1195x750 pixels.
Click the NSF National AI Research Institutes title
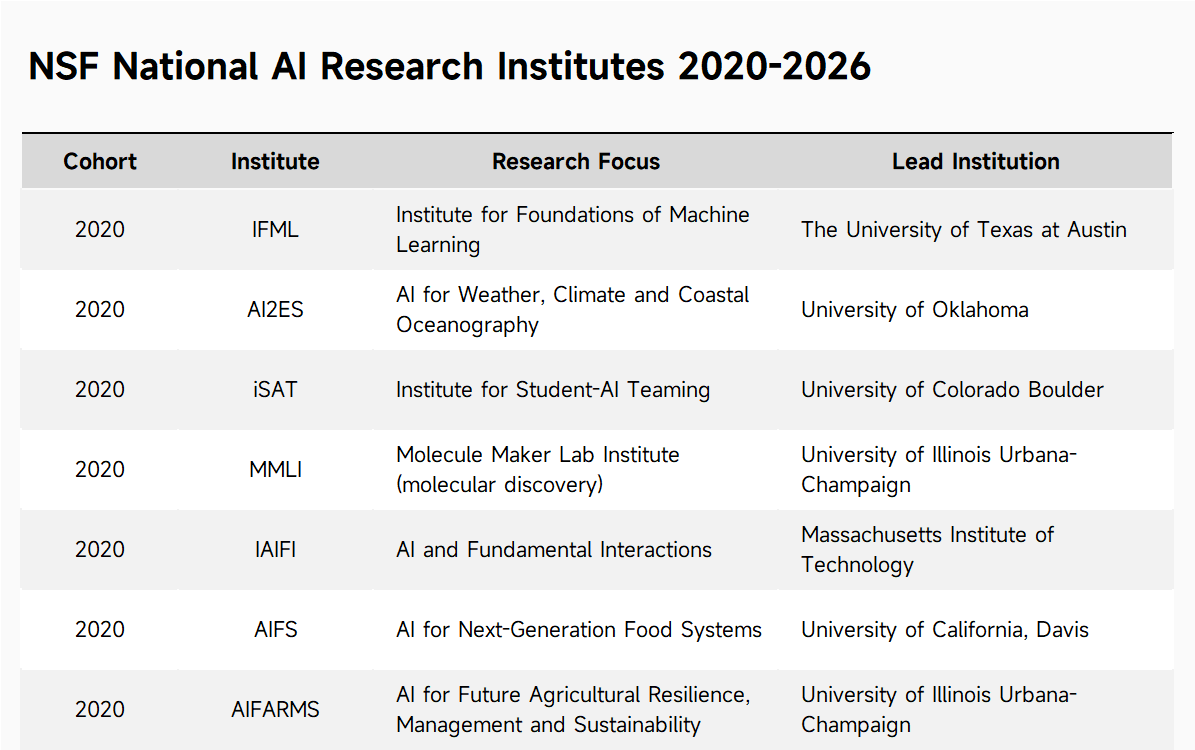pyautogui.click(x=450, y=66)
